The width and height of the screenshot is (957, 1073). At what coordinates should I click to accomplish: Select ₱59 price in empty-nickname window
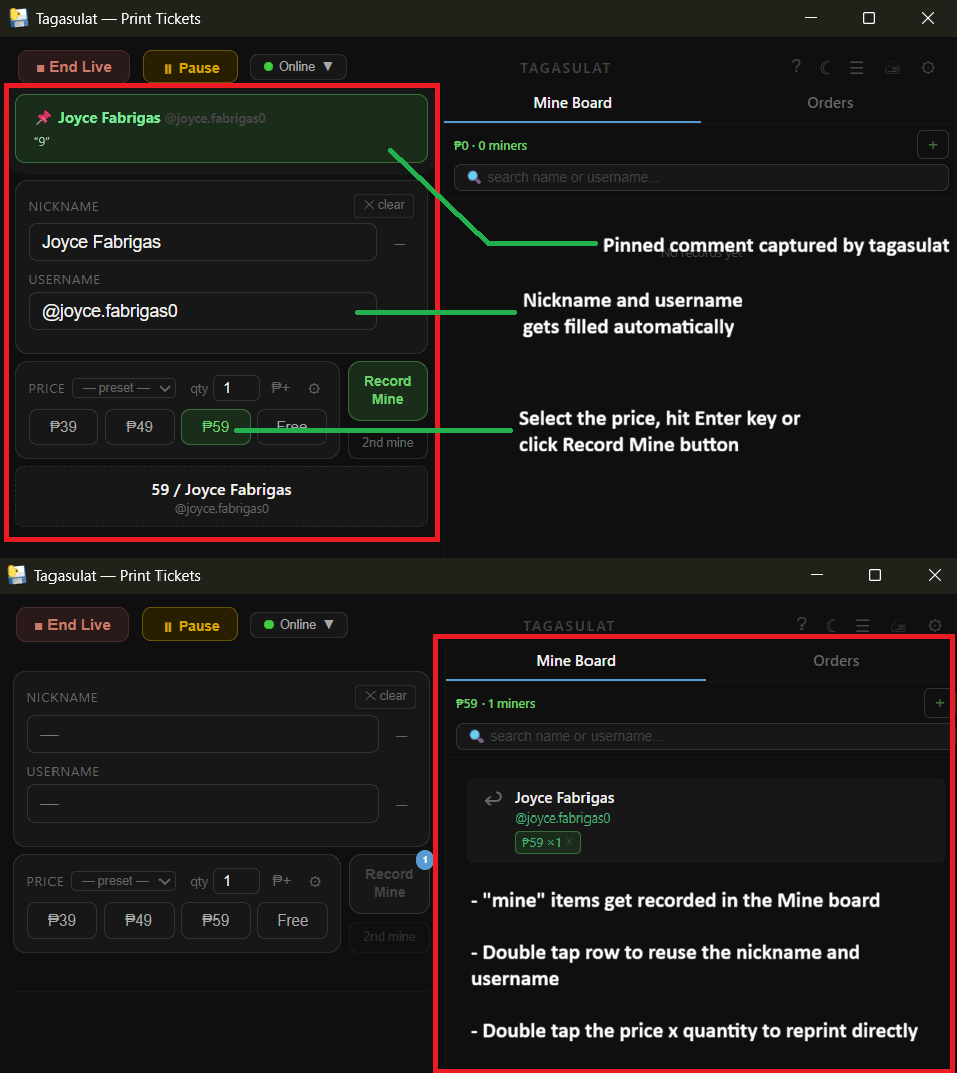click(x=216, y=920)
